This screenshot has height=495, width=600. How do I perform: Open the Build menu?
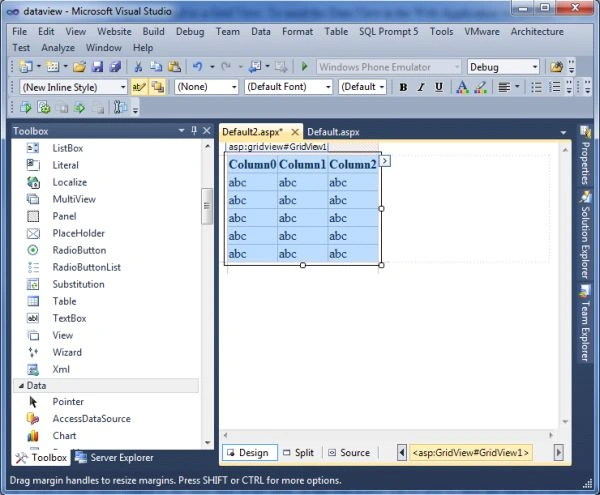(x=153, y=31)
